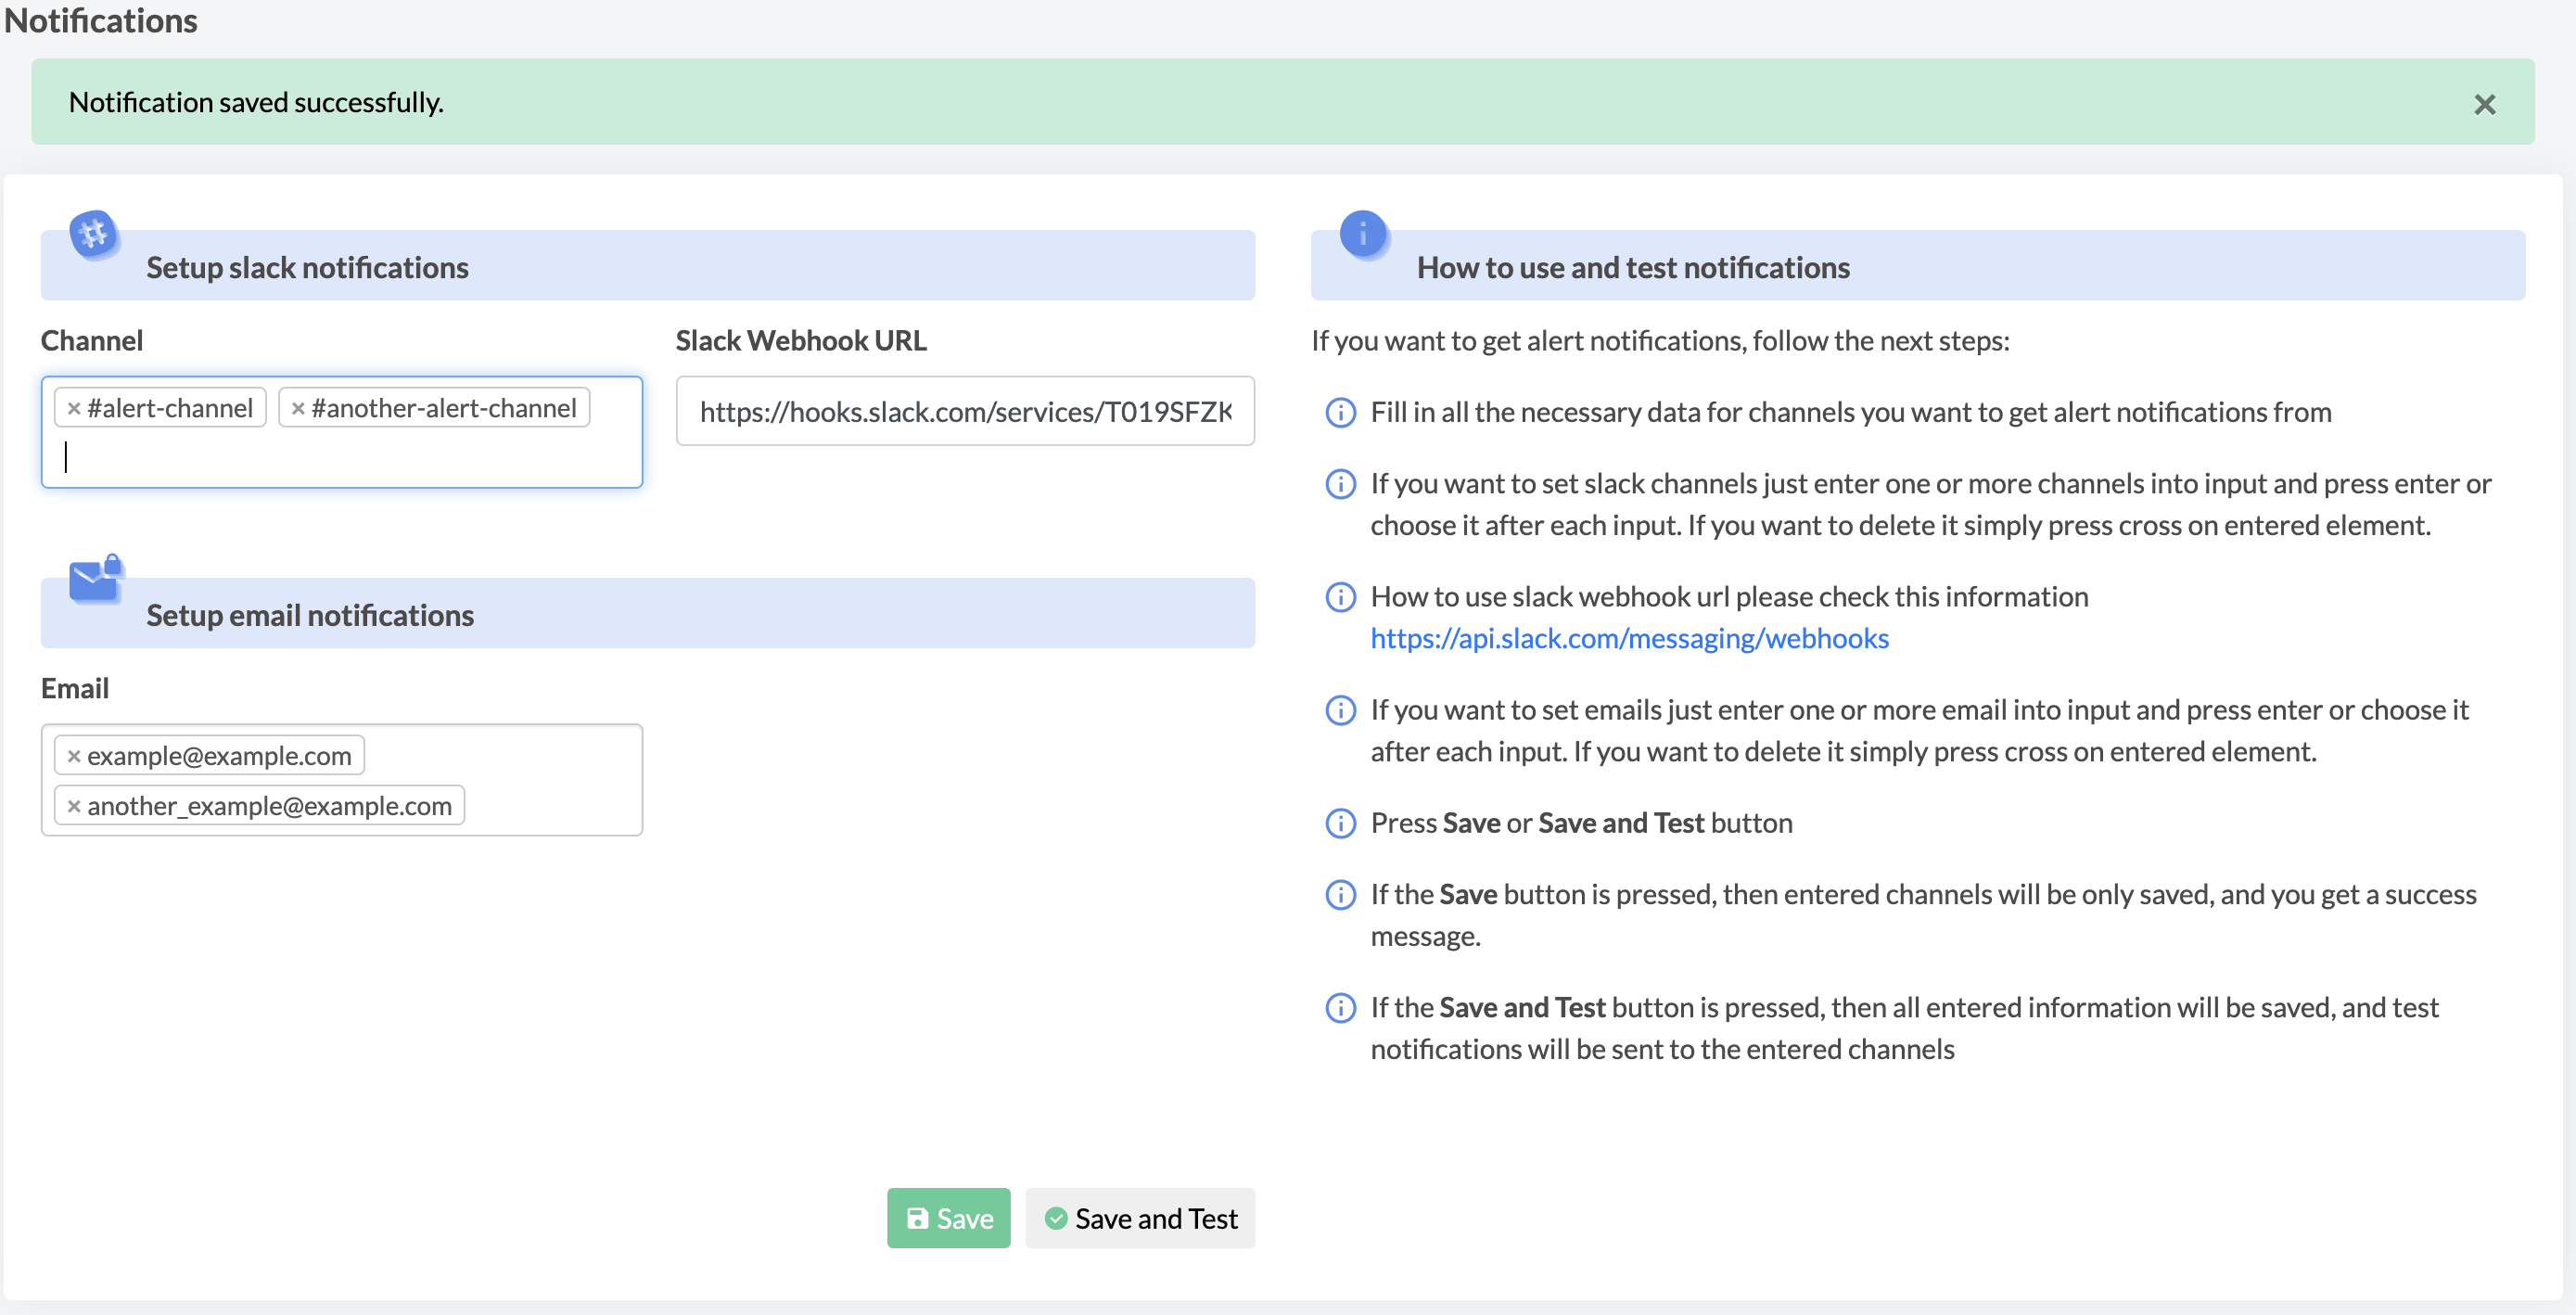The image size is (2576, 1315).
Task: Remove the #alert-channel tag
Action: coord(74,408)
